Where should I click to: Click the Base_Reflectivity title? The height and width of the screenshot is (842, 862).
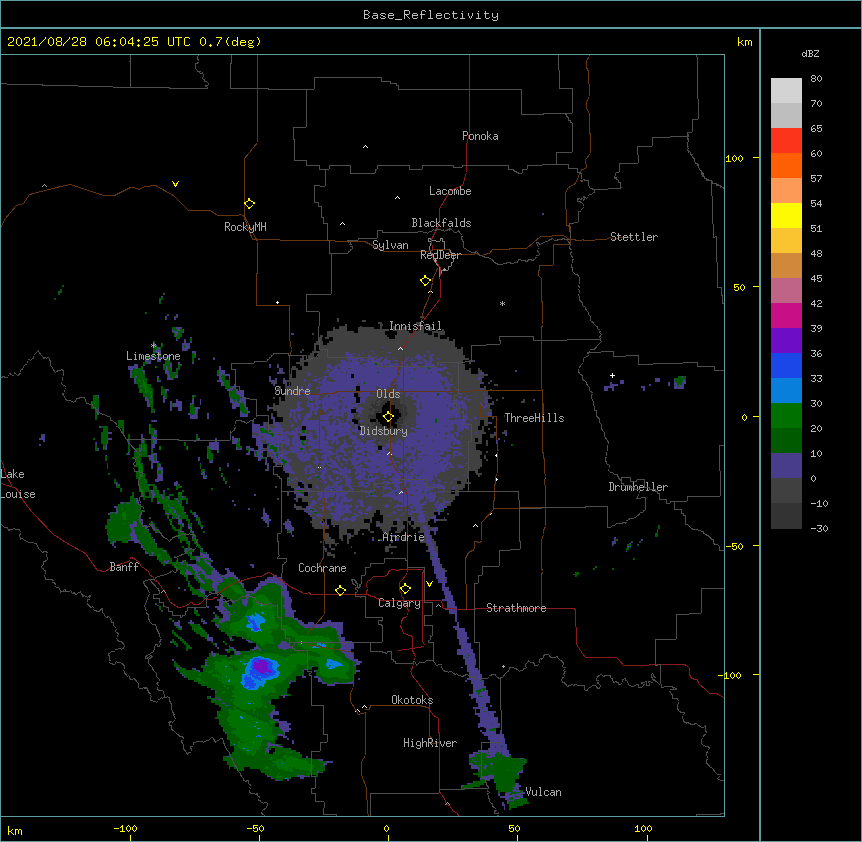pyautogui.click(x=431, y=15)
